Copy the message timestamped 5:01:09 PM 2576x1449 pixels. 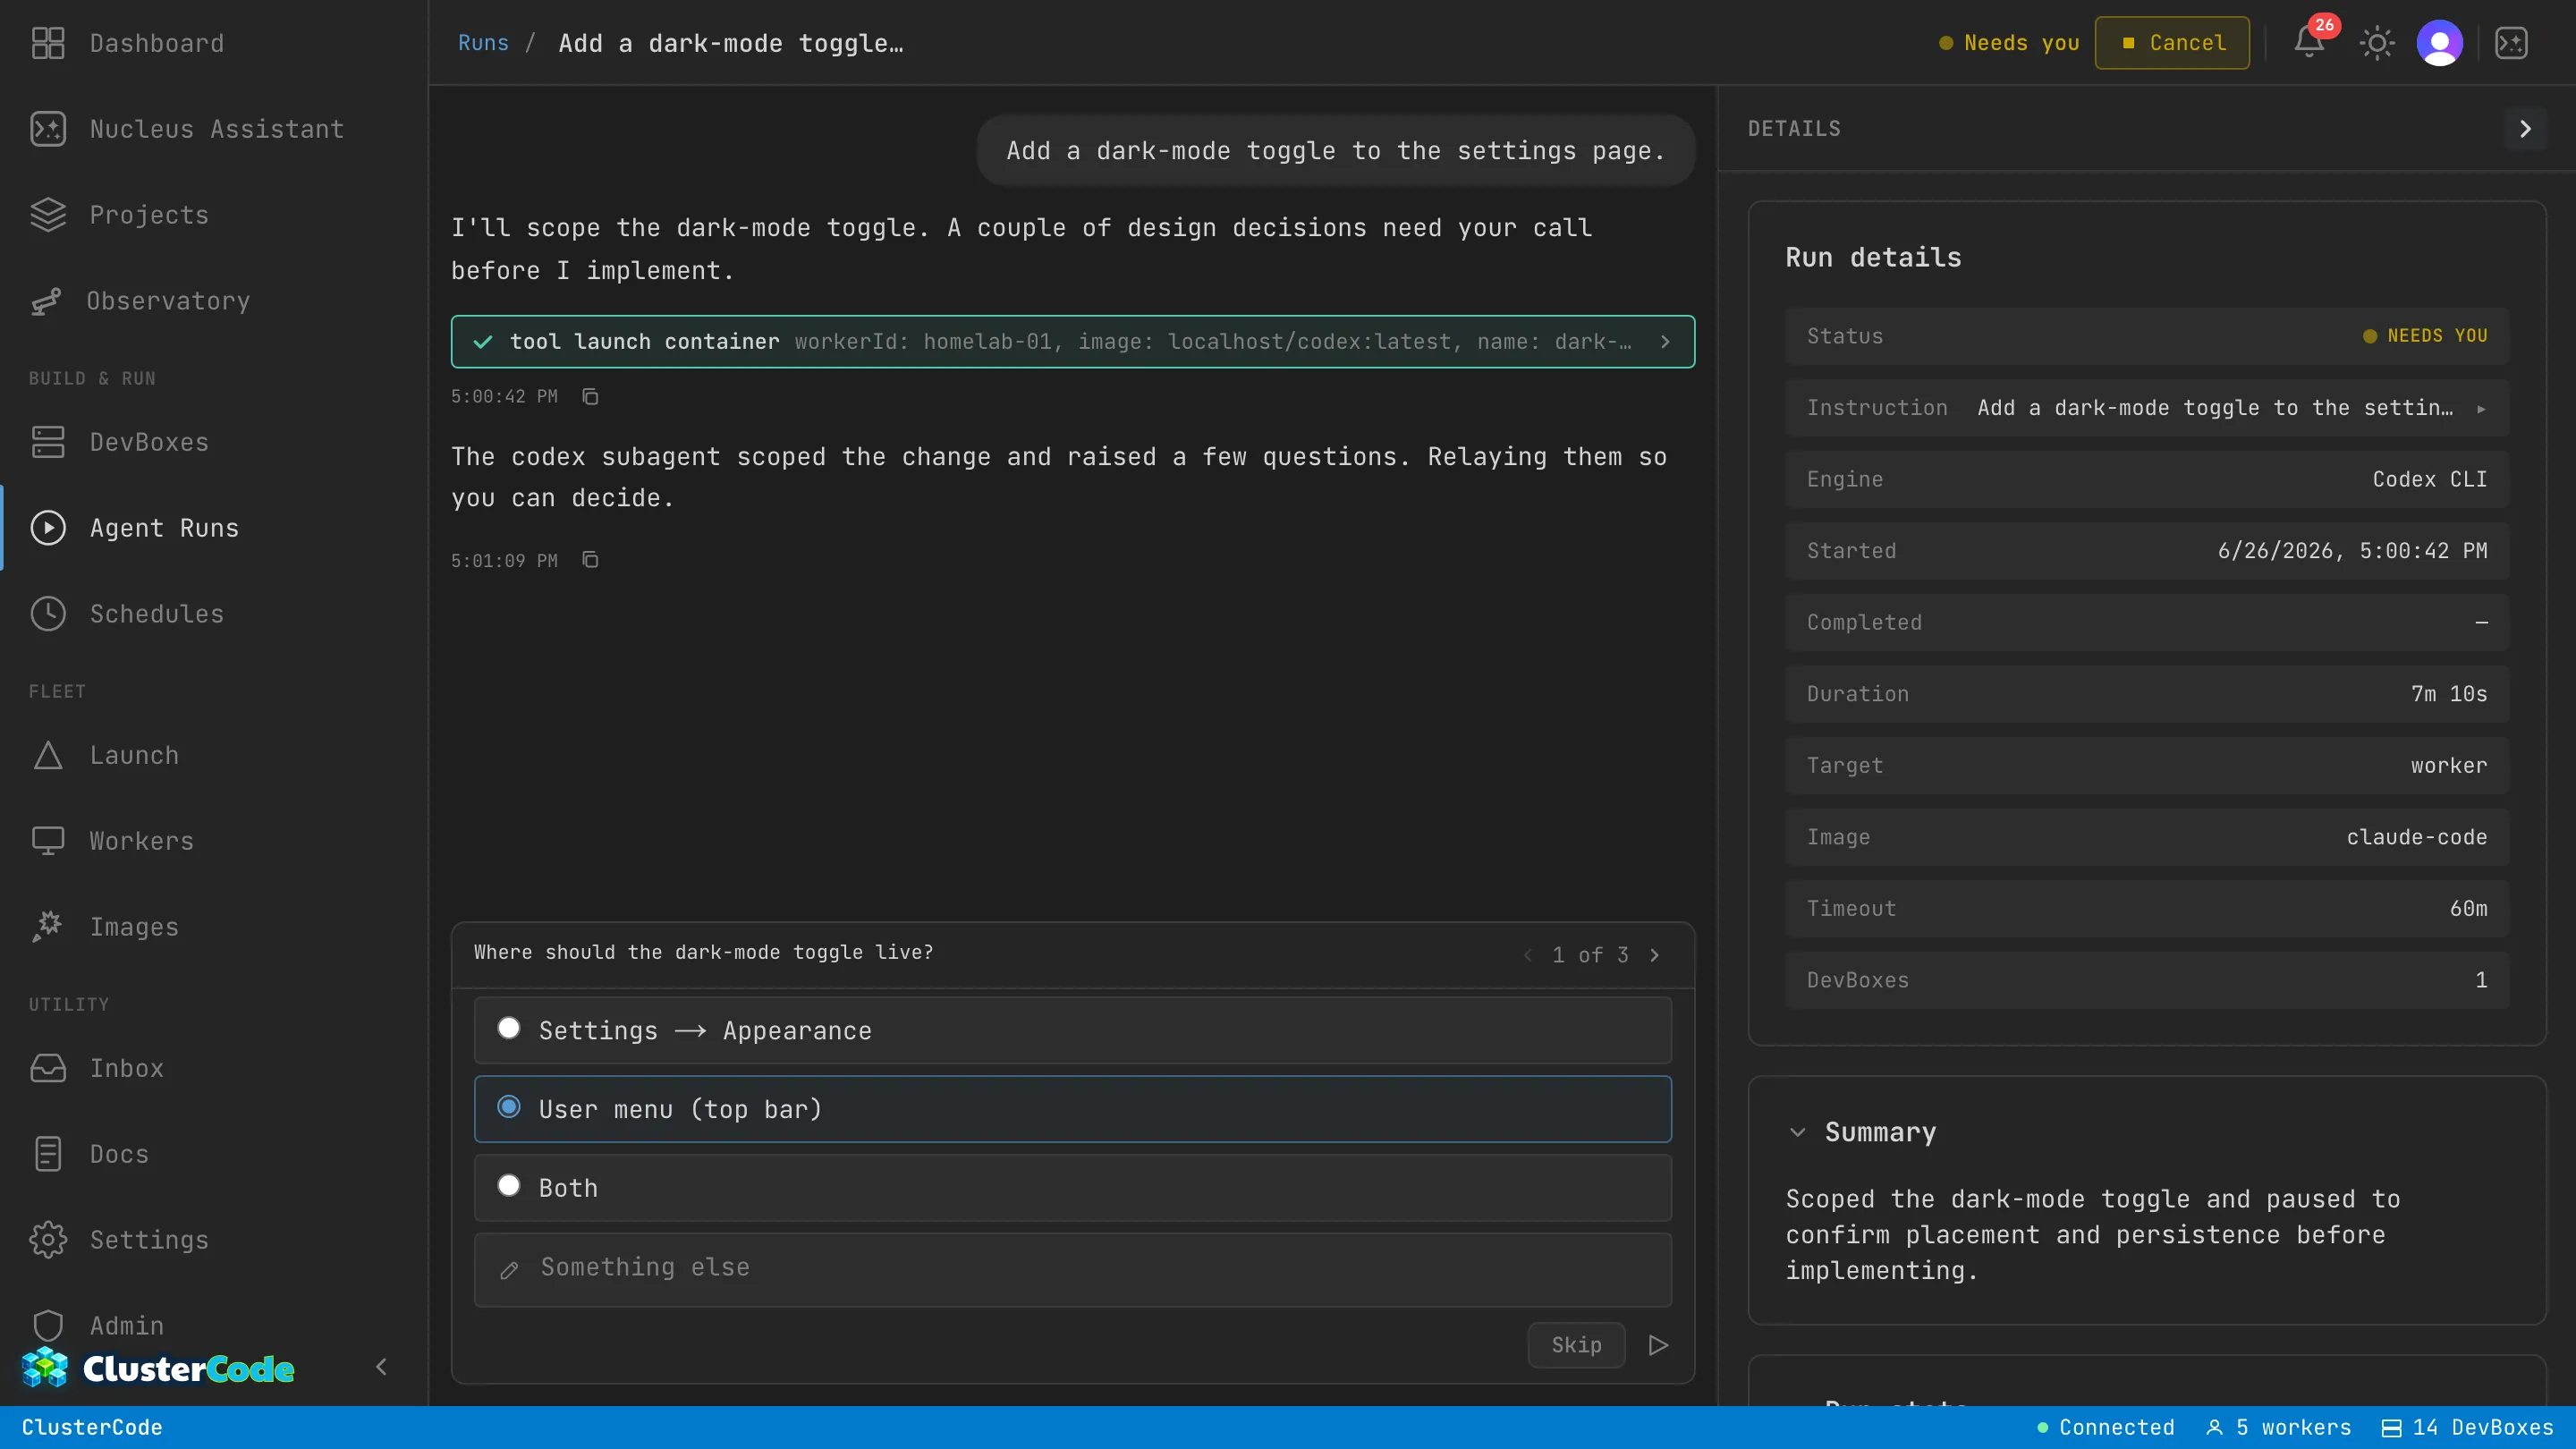pyautogui.click(x=590, y=560)
